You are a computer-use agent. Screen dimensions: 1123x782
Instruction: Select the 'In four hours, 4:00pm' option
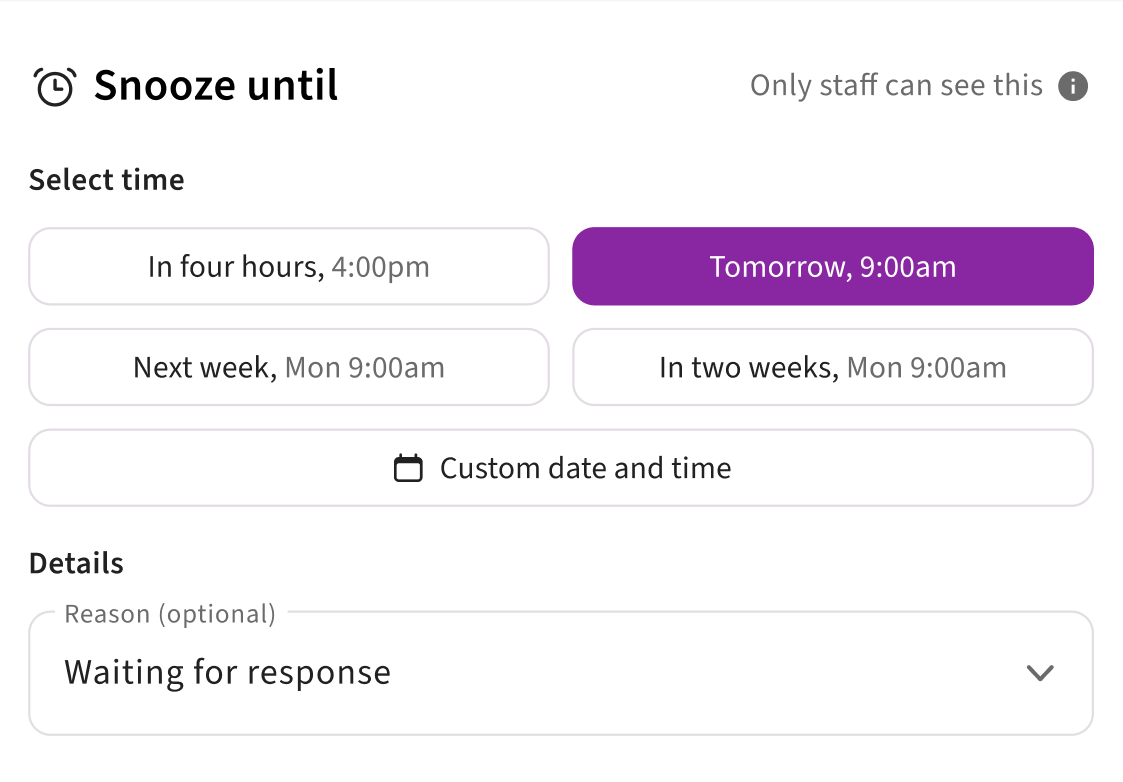click(289, 267)
